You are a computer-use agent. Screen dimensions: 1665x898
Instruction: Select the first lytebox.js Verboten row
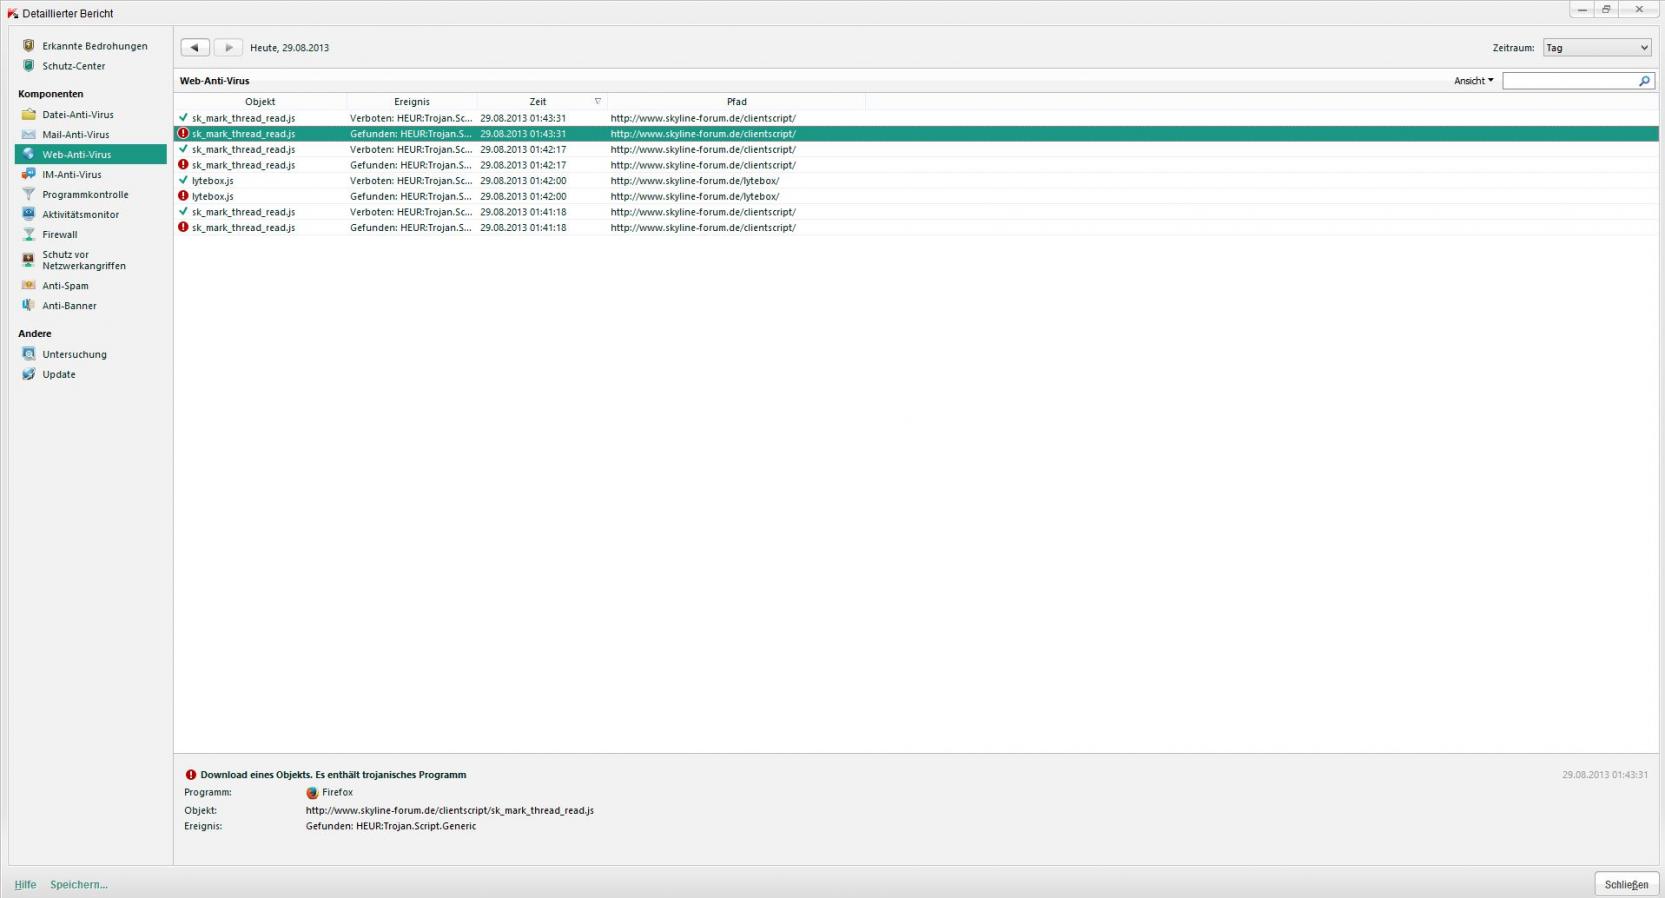click(x=400, y=181)
